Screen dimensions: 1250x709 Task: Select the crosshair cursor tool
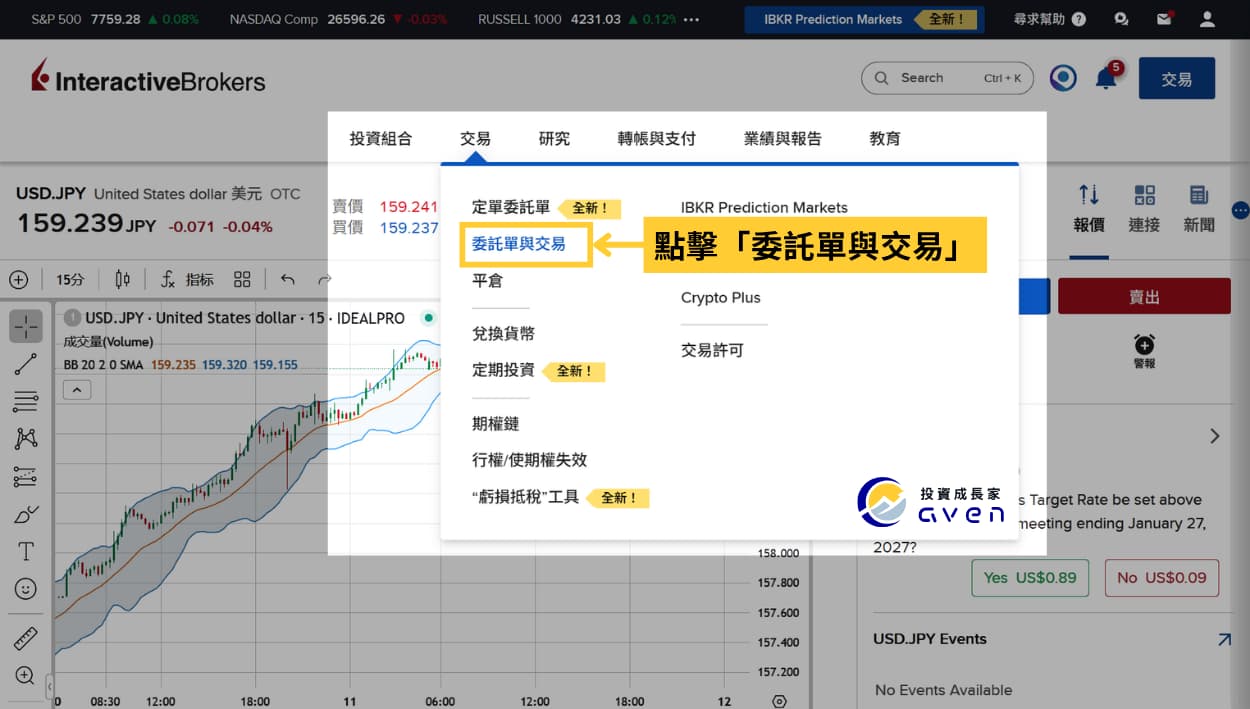click(26, 326)
